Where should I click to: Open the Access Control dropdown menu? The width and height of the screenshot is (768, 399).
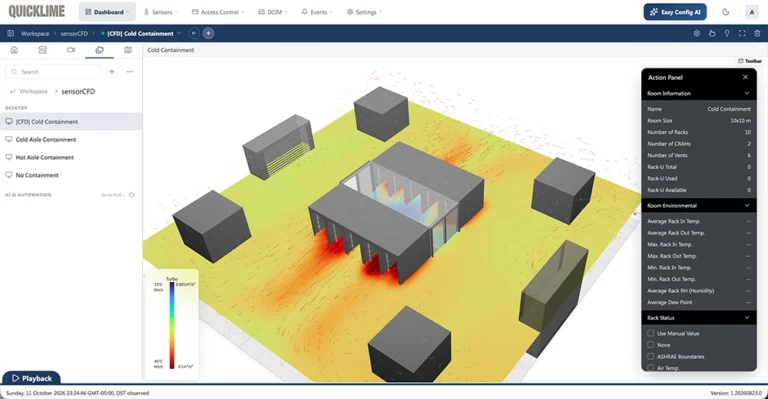[217, 12]
